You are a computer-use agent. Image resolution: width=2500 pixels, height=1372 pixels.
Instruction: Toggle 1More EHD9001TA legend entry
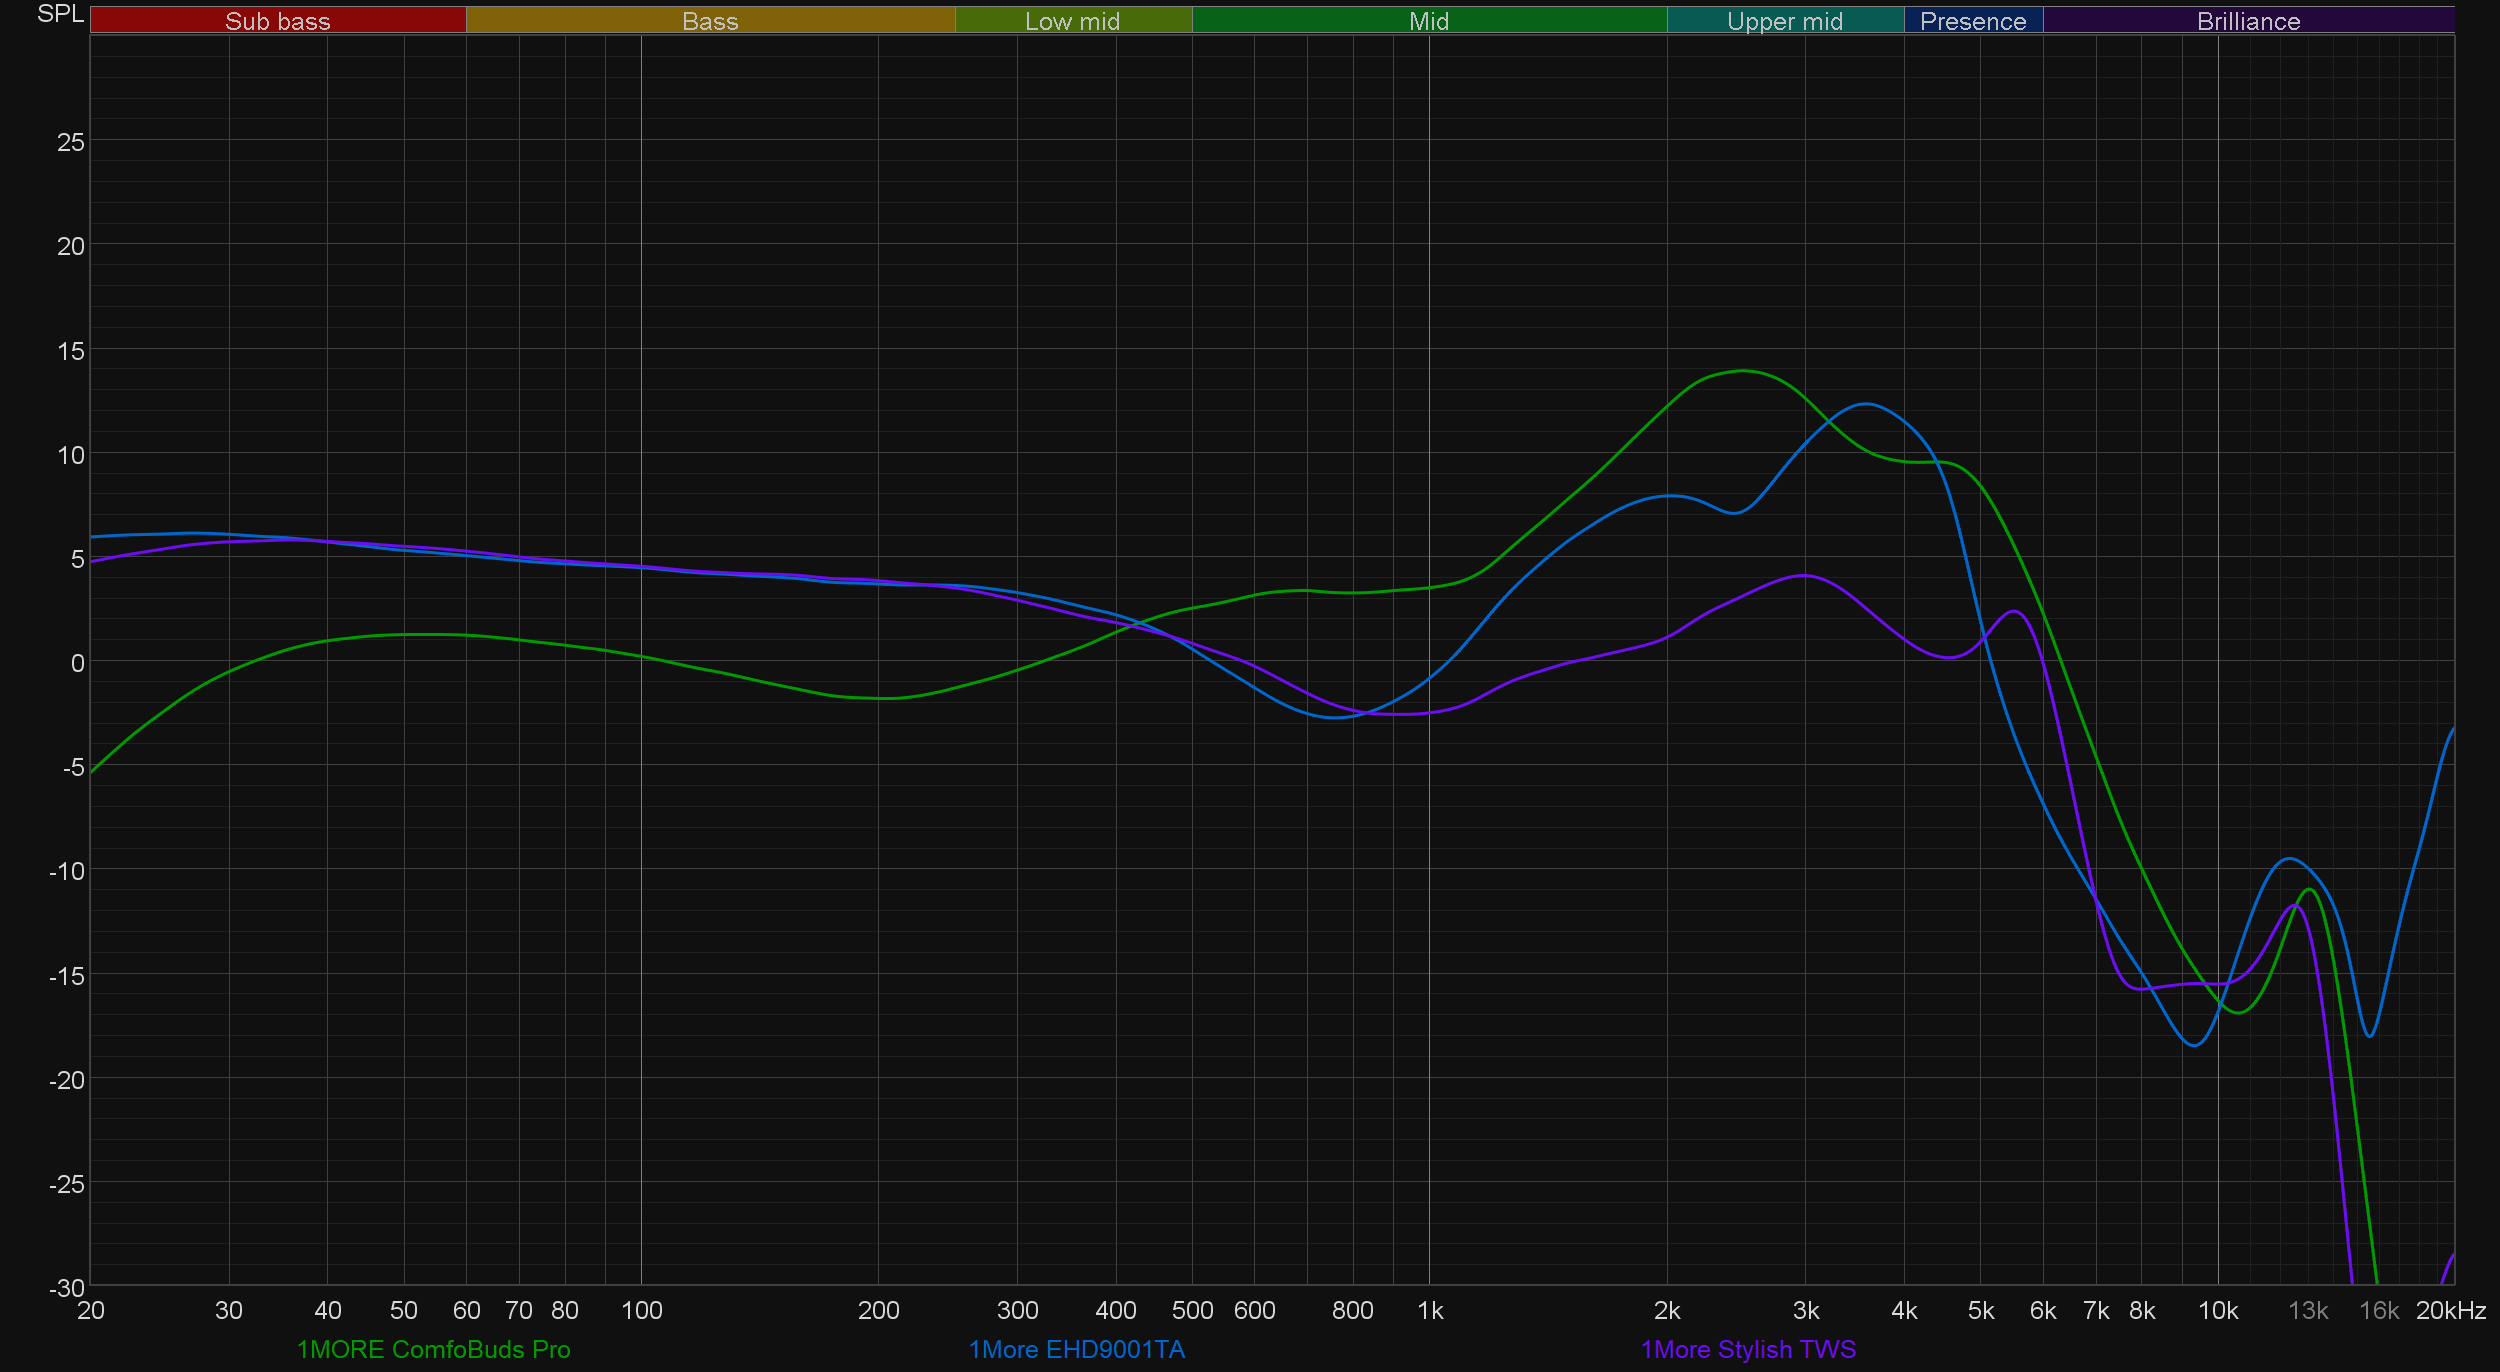[x=1076, y=1349]
